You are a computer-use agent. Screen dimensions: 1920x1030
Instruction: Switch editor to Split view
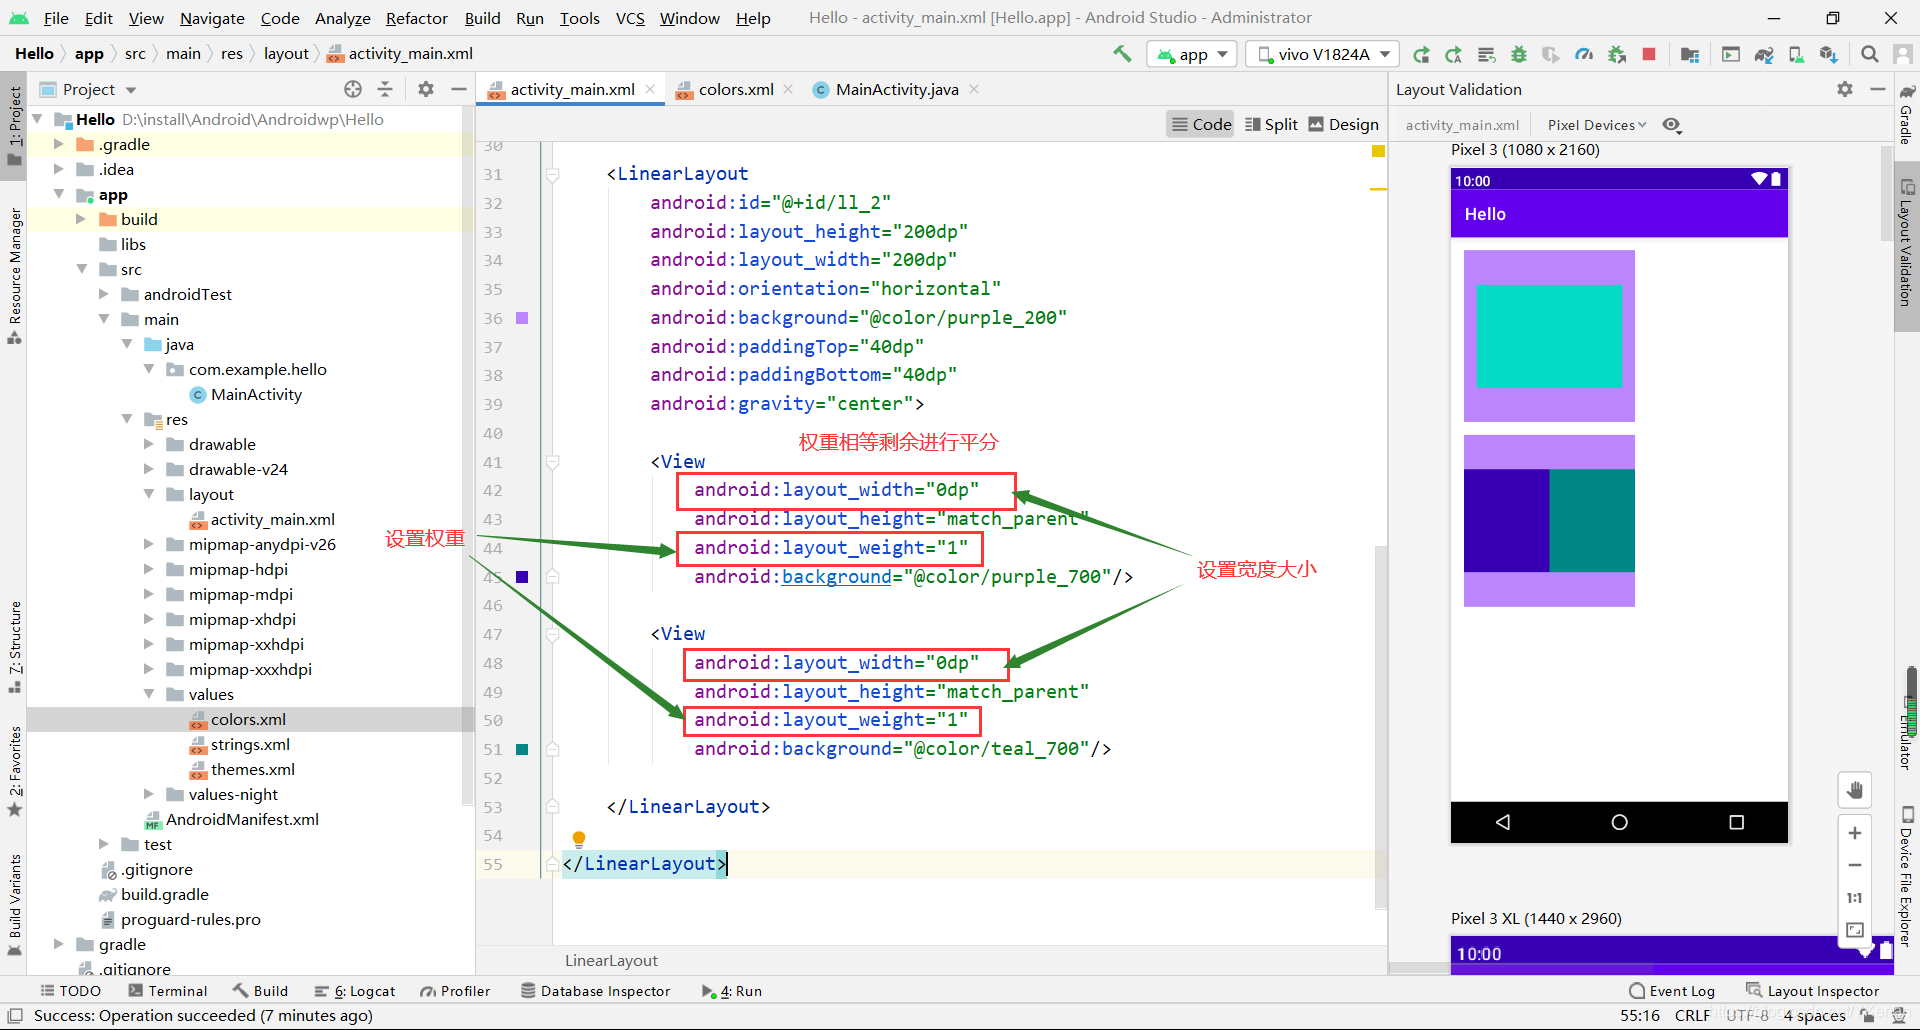pos(1271,124)
